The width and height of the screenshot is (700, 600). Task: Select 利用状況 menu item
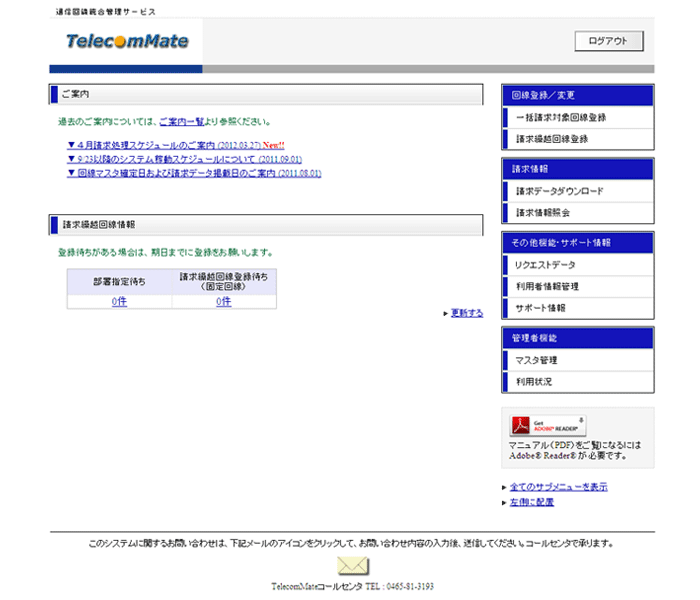tap(578, 382)
